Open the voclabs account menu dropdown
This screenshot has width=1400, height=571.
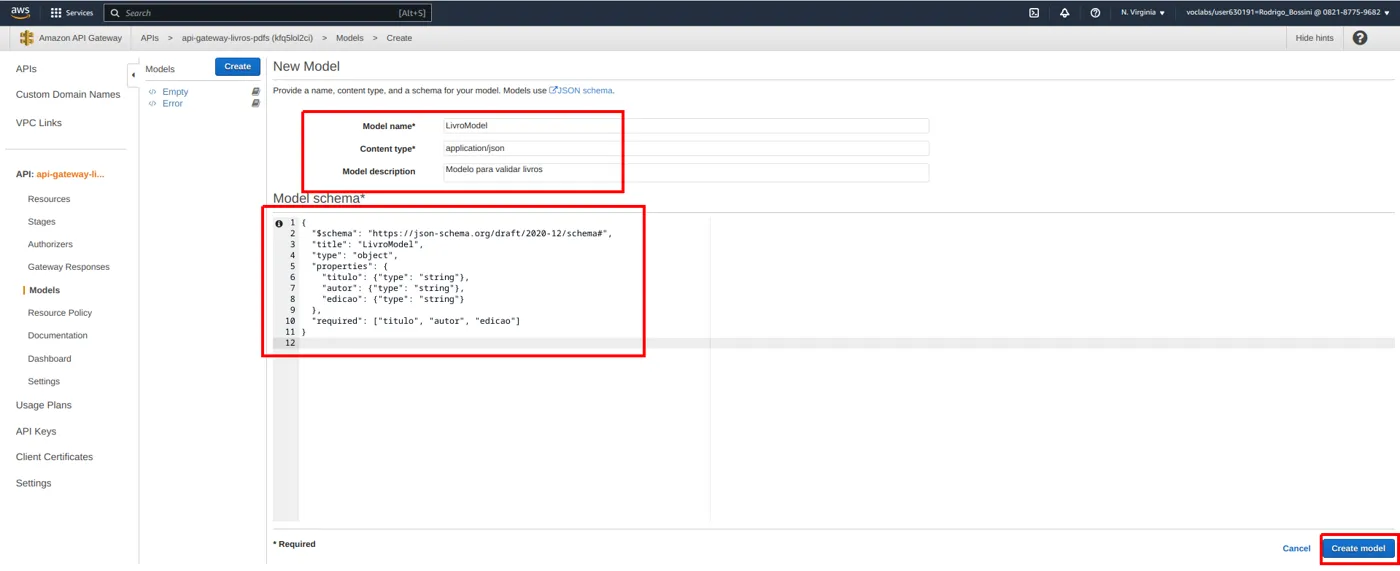coord(1287,13)
